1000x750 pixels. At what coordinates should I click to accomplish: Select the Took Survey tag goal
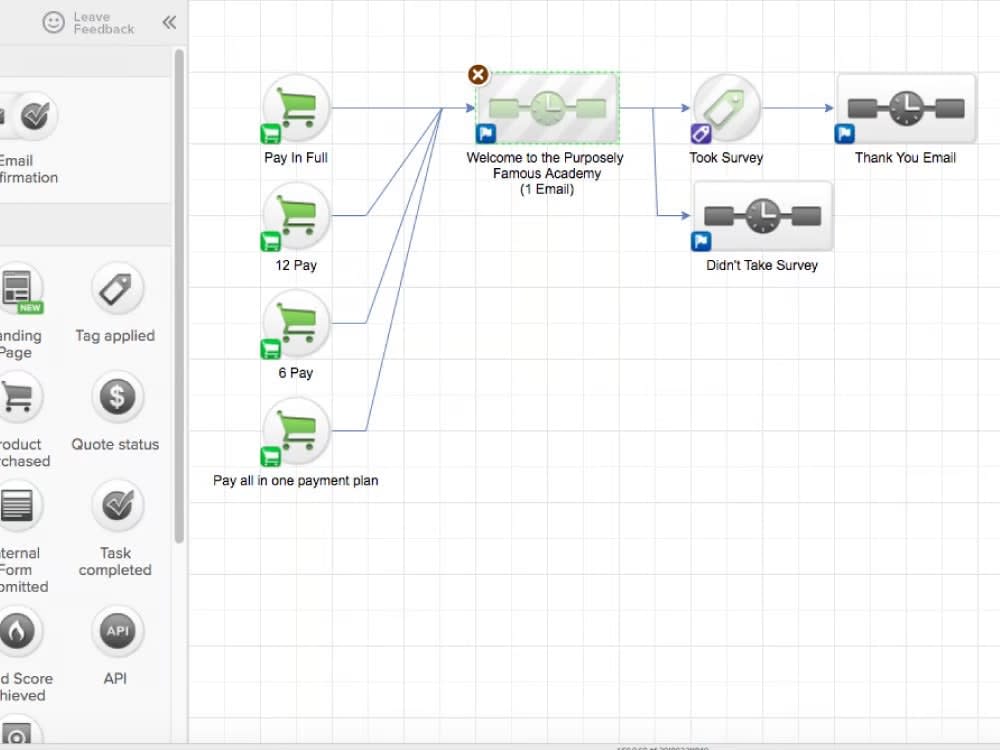click(x=726, y=108)
